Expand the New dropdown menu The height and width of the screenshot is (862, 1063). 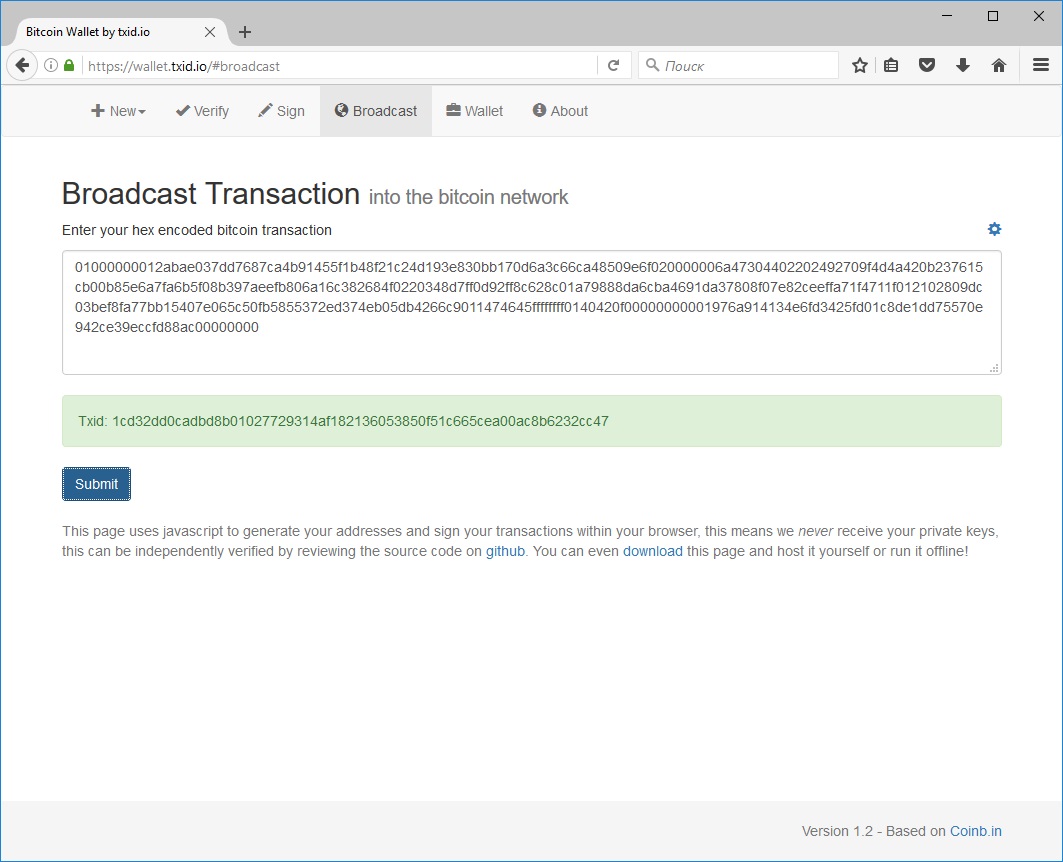click(x=118, y=111)
